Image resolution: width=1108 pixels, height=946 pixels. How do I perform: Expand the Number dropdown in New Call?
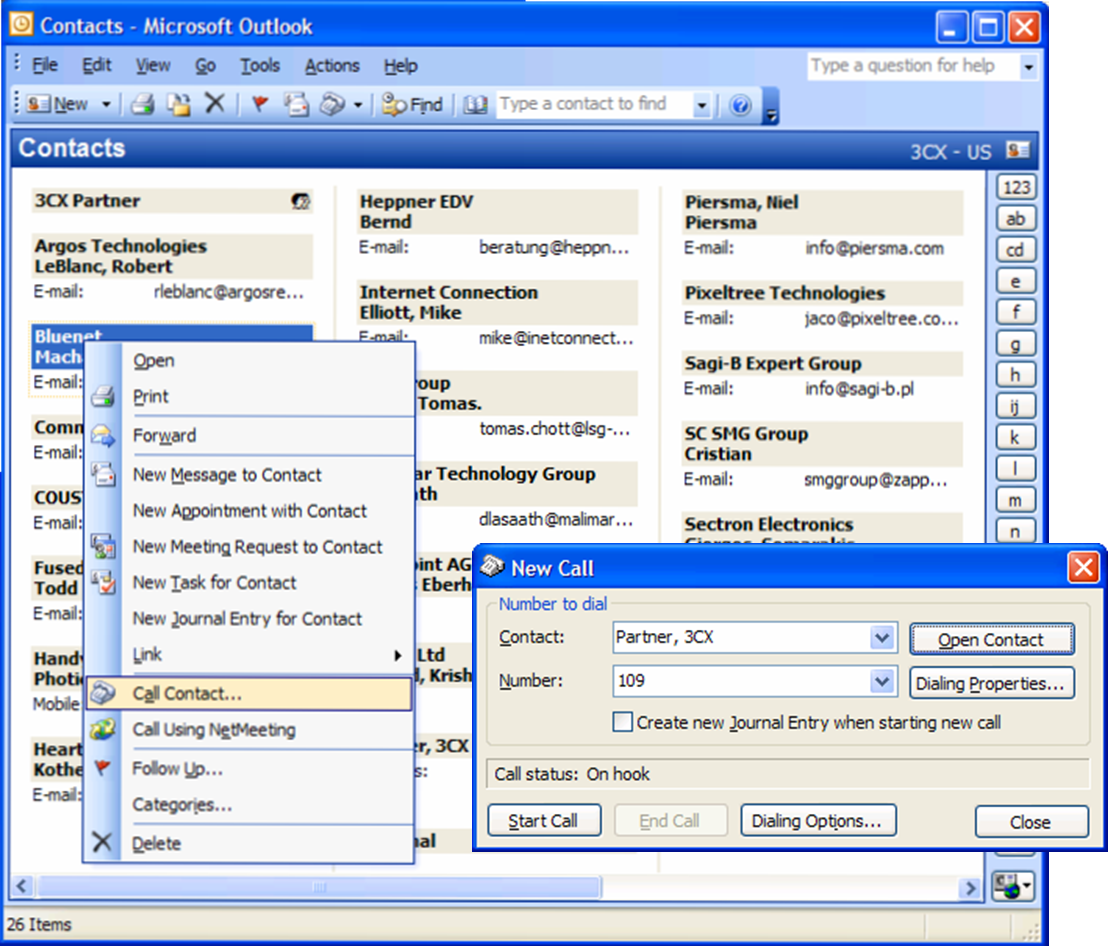pyautogui.click(x=882, y=682)
